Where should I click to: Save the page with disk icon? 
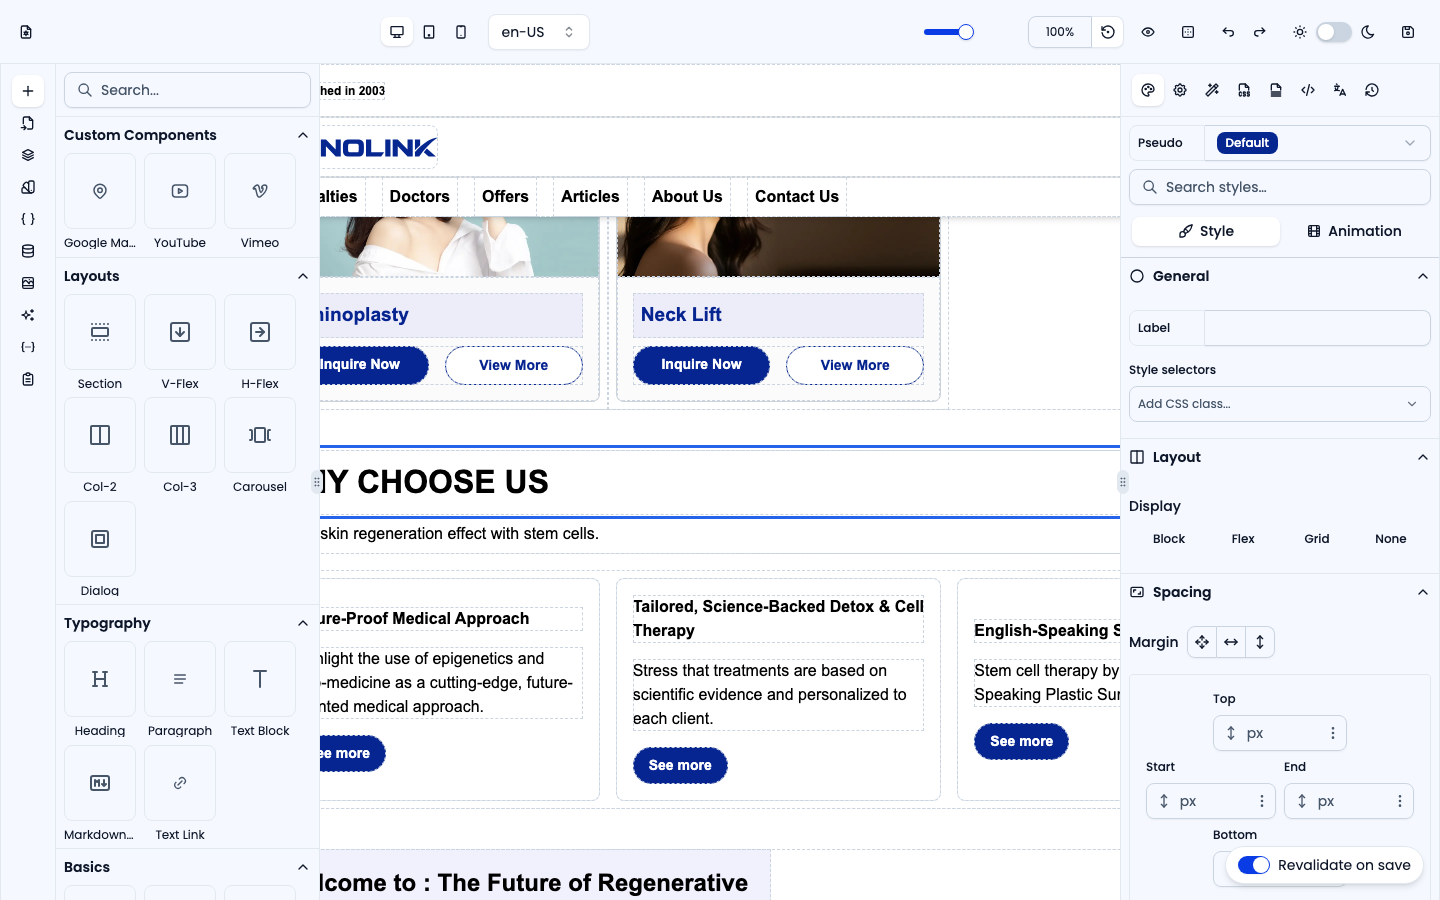(x=1408, y=32)
